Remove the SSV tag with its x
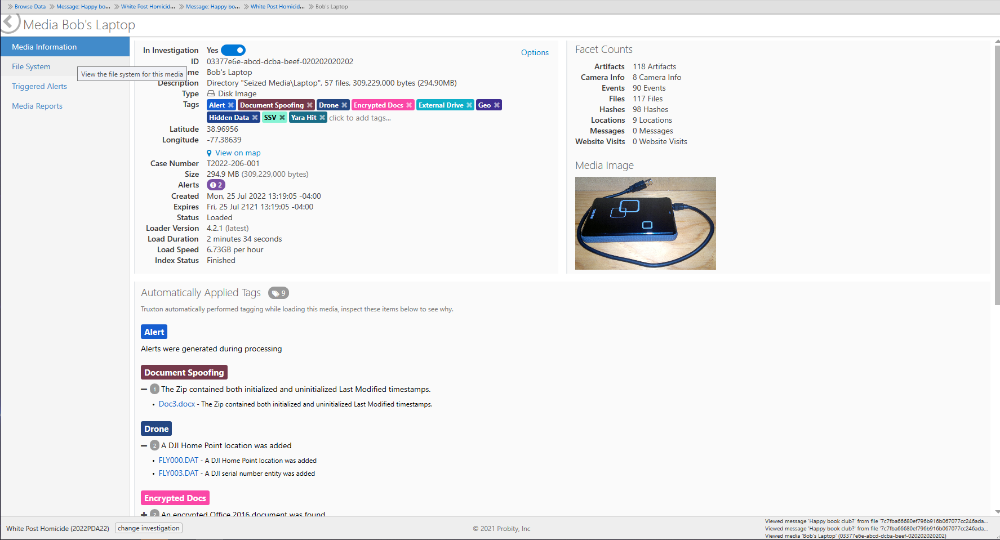1000x540 pixels. pyautogui.click(x=282, y=118)
